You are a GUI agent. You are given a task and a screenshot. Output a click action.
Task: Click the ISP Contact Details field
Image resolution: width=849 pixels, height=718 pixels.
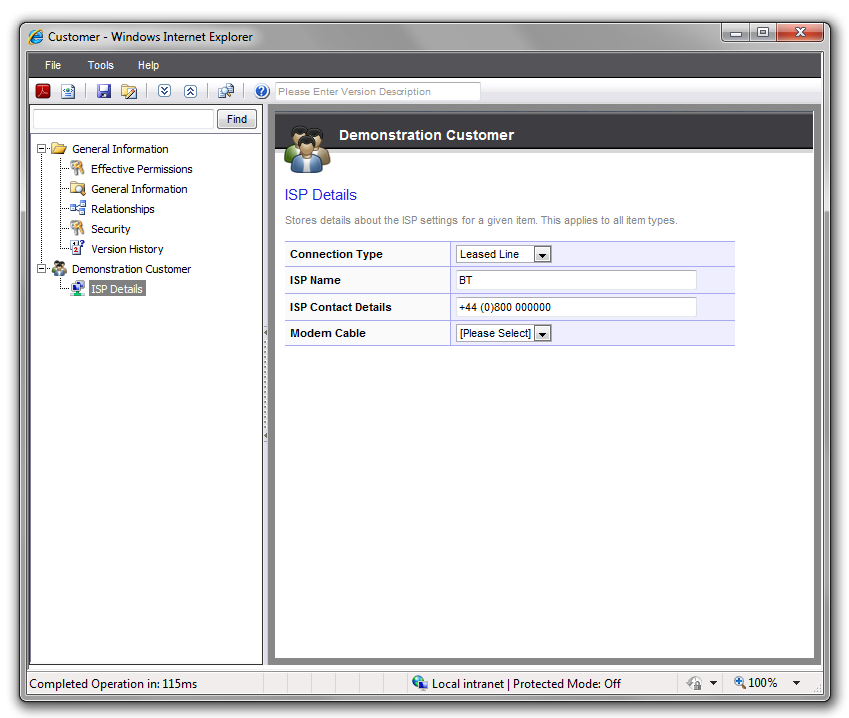point(576,307)
